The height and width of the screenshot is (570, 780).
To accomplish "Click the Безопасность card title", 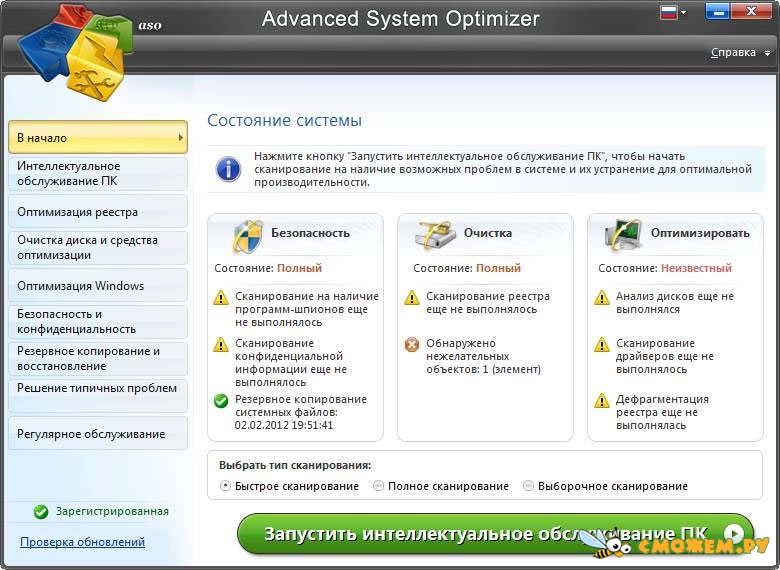I will (x=310, y=233).
